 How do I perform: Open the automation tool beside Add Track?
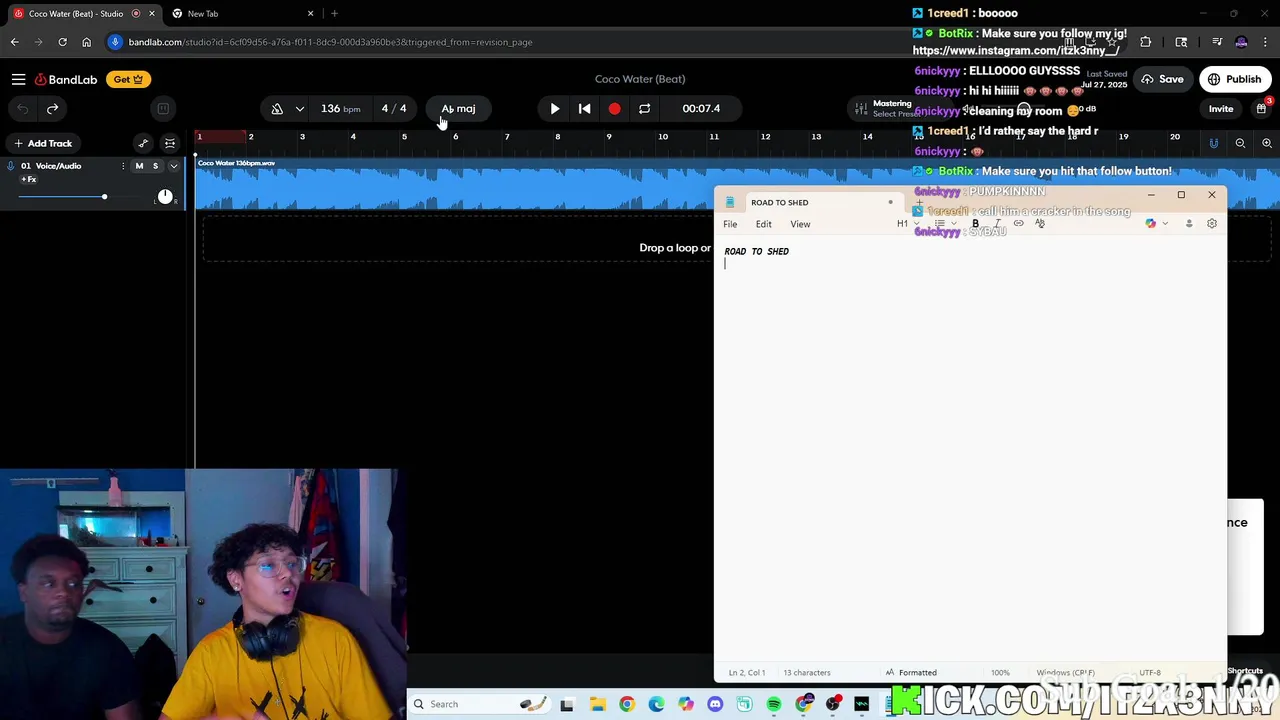(143, 143)
